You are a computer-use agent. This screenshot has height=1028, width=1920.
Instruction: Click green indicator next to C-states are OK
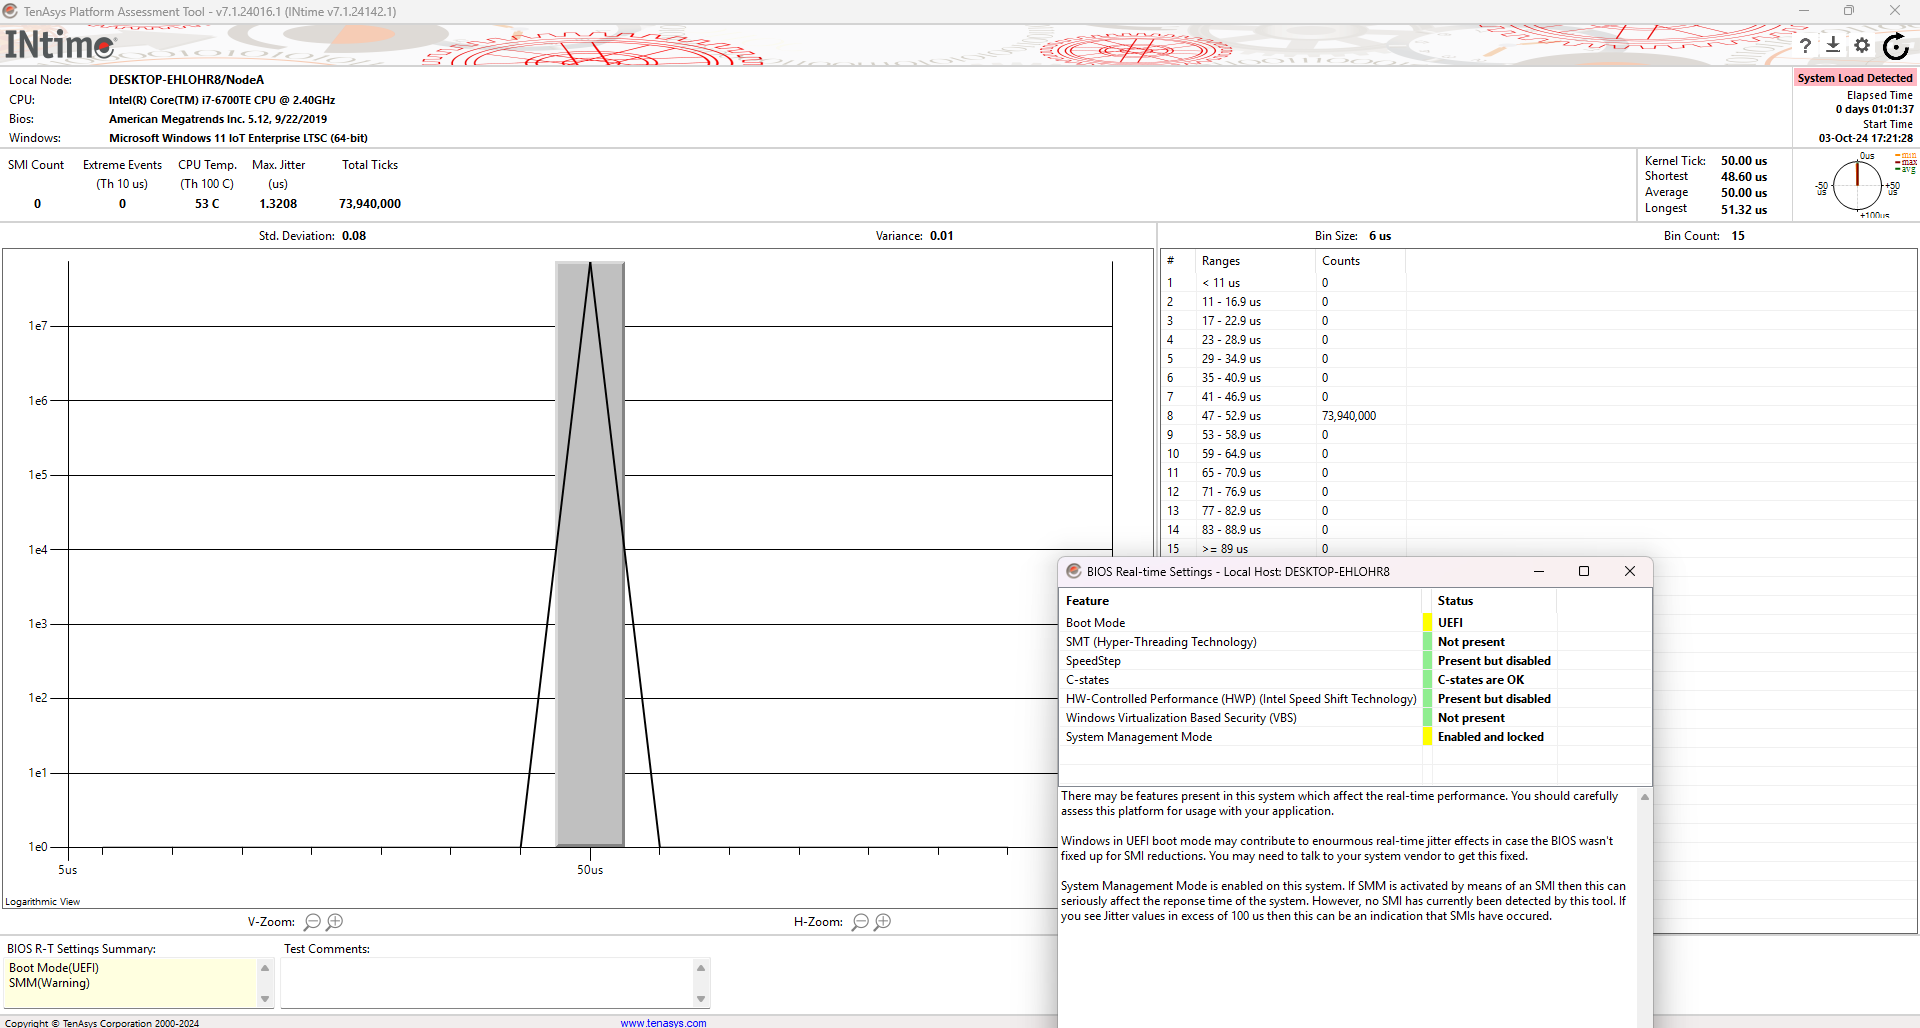tap(1427, 680)
